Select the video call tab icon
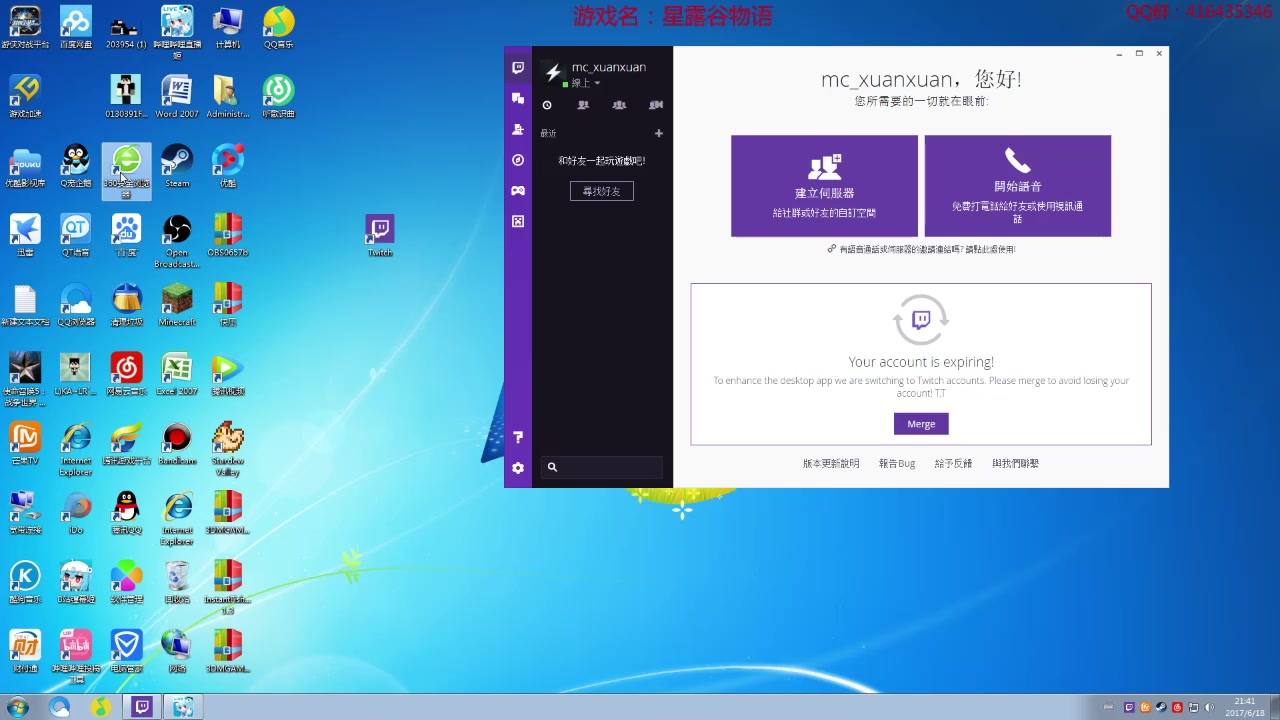 click(656, 105)
